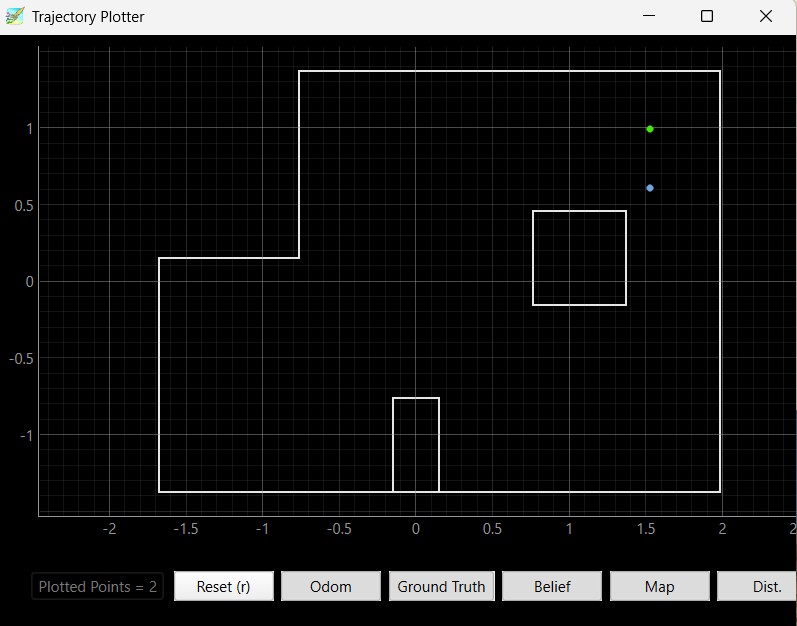Toggle the Dist. button
Image resolution: width=797 pixels, height=626 pixels.
(757, 586)
